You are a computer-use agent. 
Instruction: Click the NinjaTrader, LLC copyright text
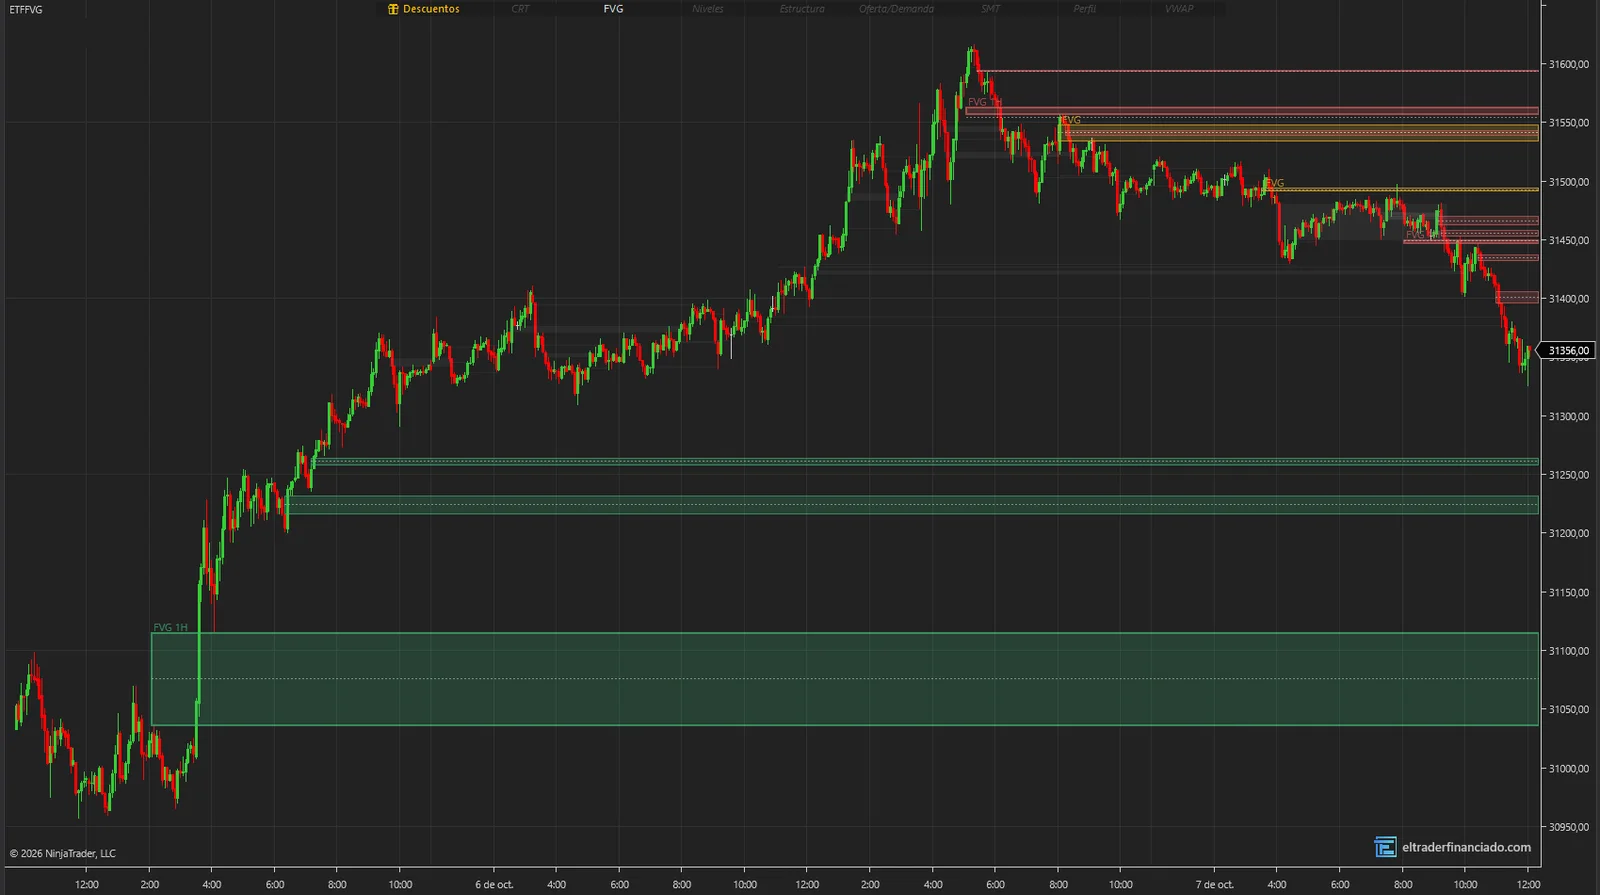63,854
